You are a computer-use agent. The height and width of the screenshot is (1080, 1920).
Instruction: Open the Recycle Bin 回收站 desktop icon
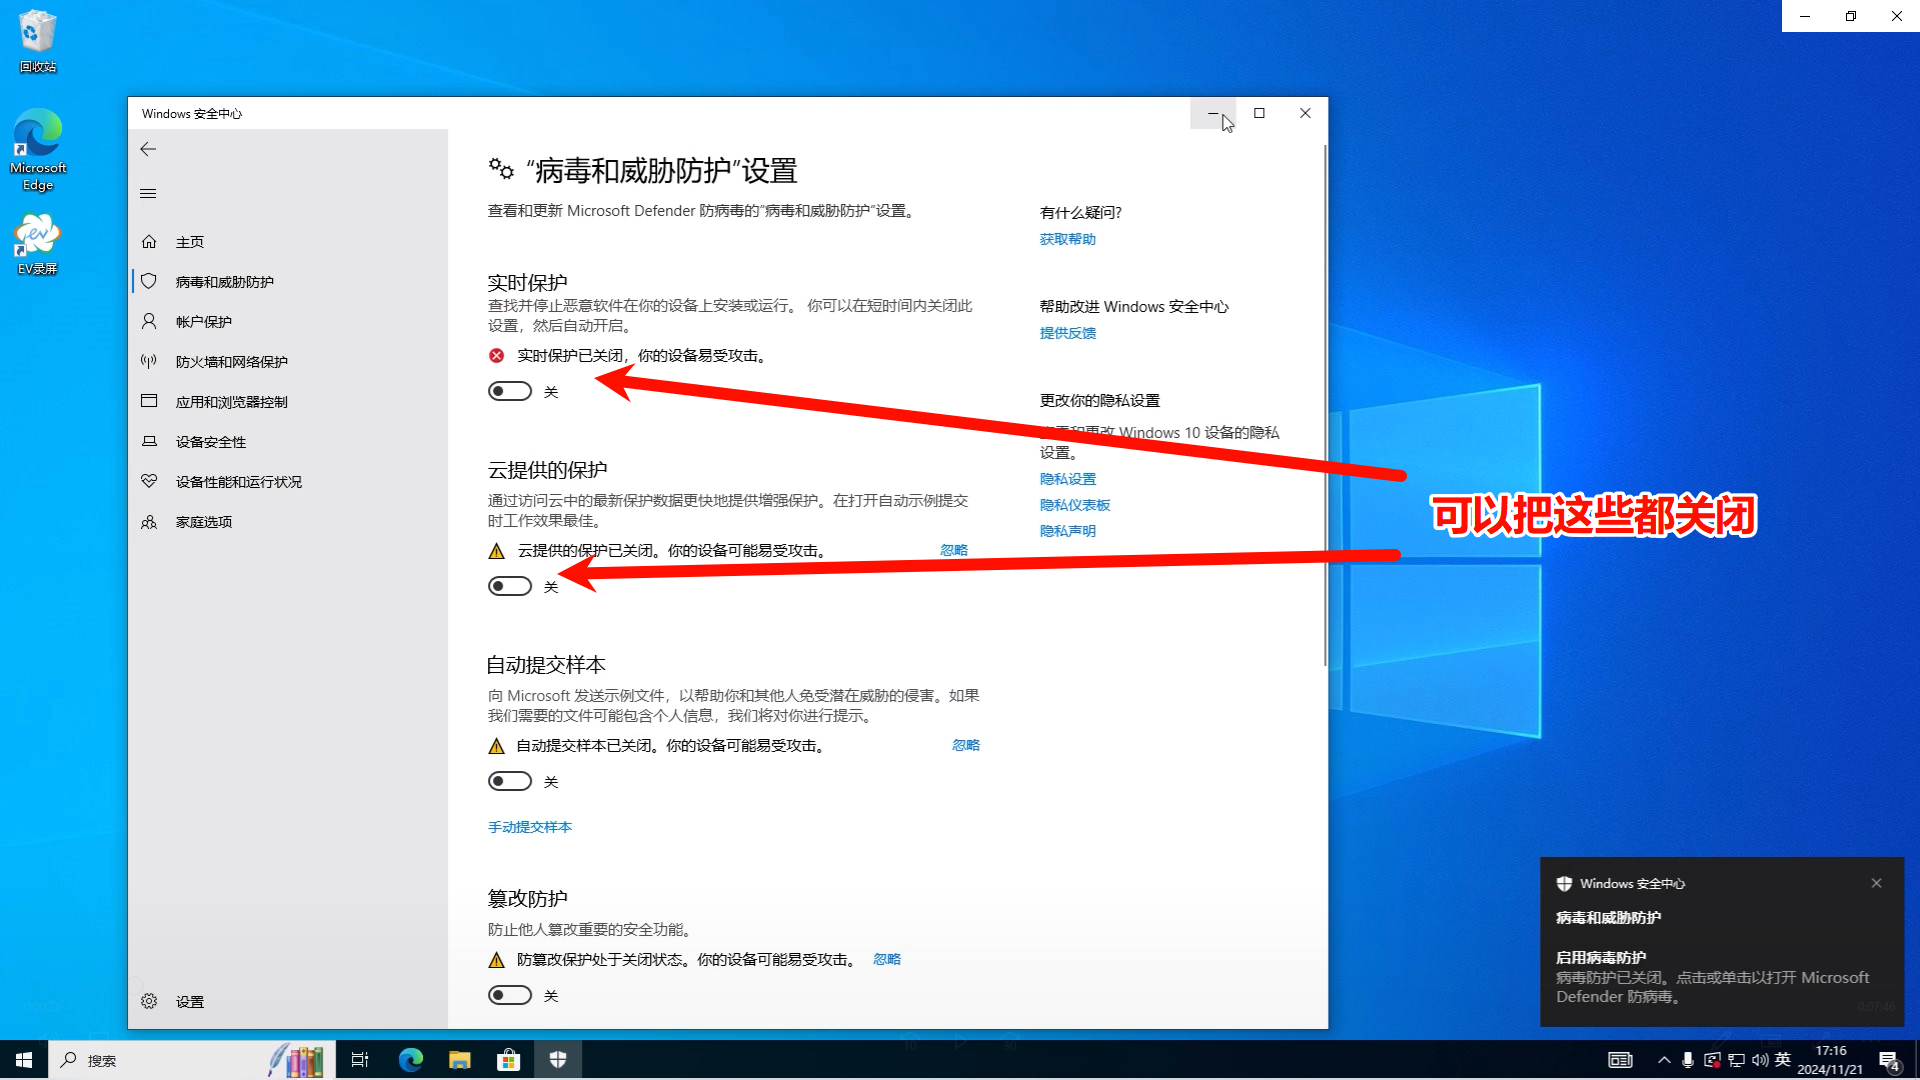pos(38,41)
